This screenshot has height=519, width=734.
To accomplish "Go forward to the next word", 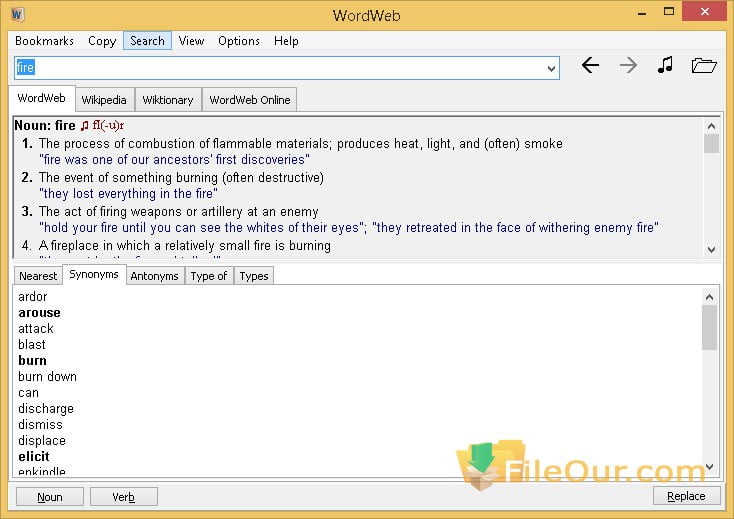I will tap(628, 65).
